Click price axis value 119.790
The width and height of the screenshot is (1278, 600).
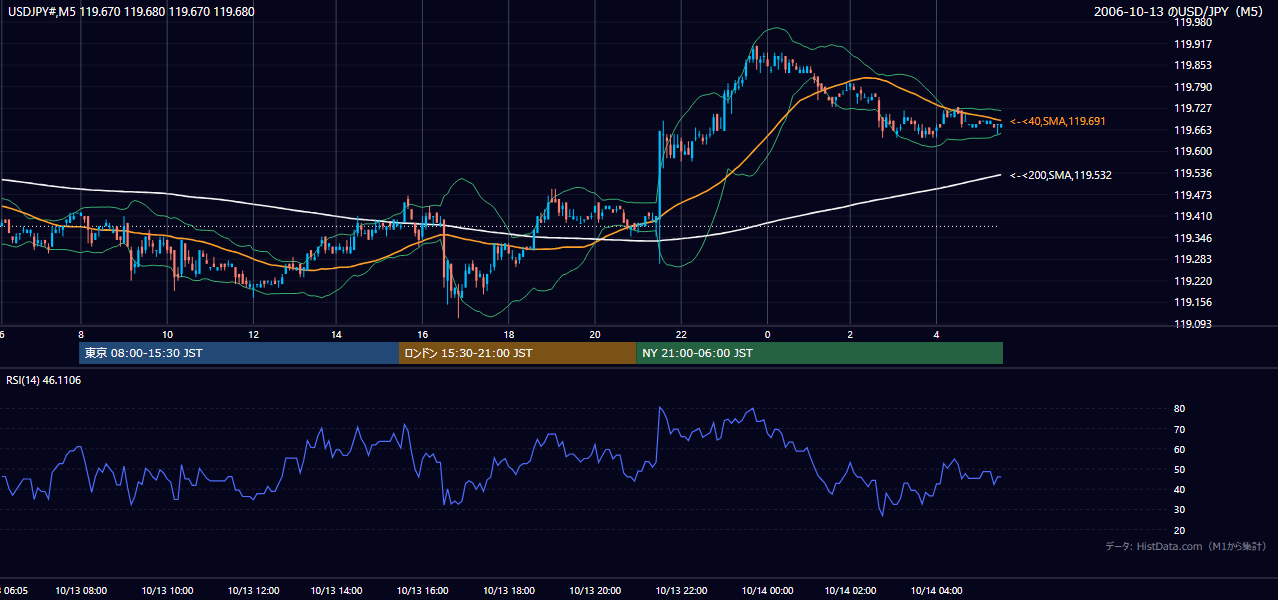point(1193,87)
